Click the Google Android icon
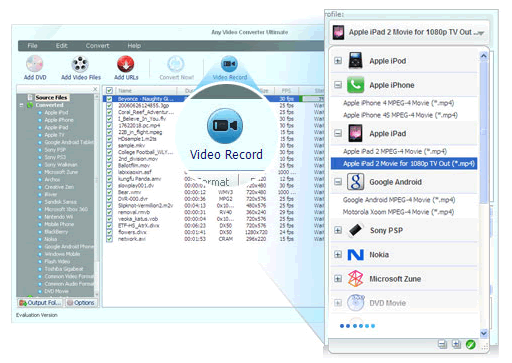This screenshot has height=363, width=512. coord(355,182)
